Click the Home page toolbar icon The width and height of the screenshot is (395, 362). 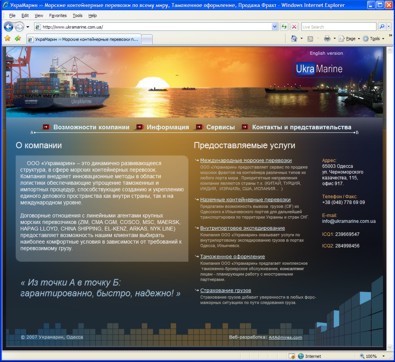[294, 39]
